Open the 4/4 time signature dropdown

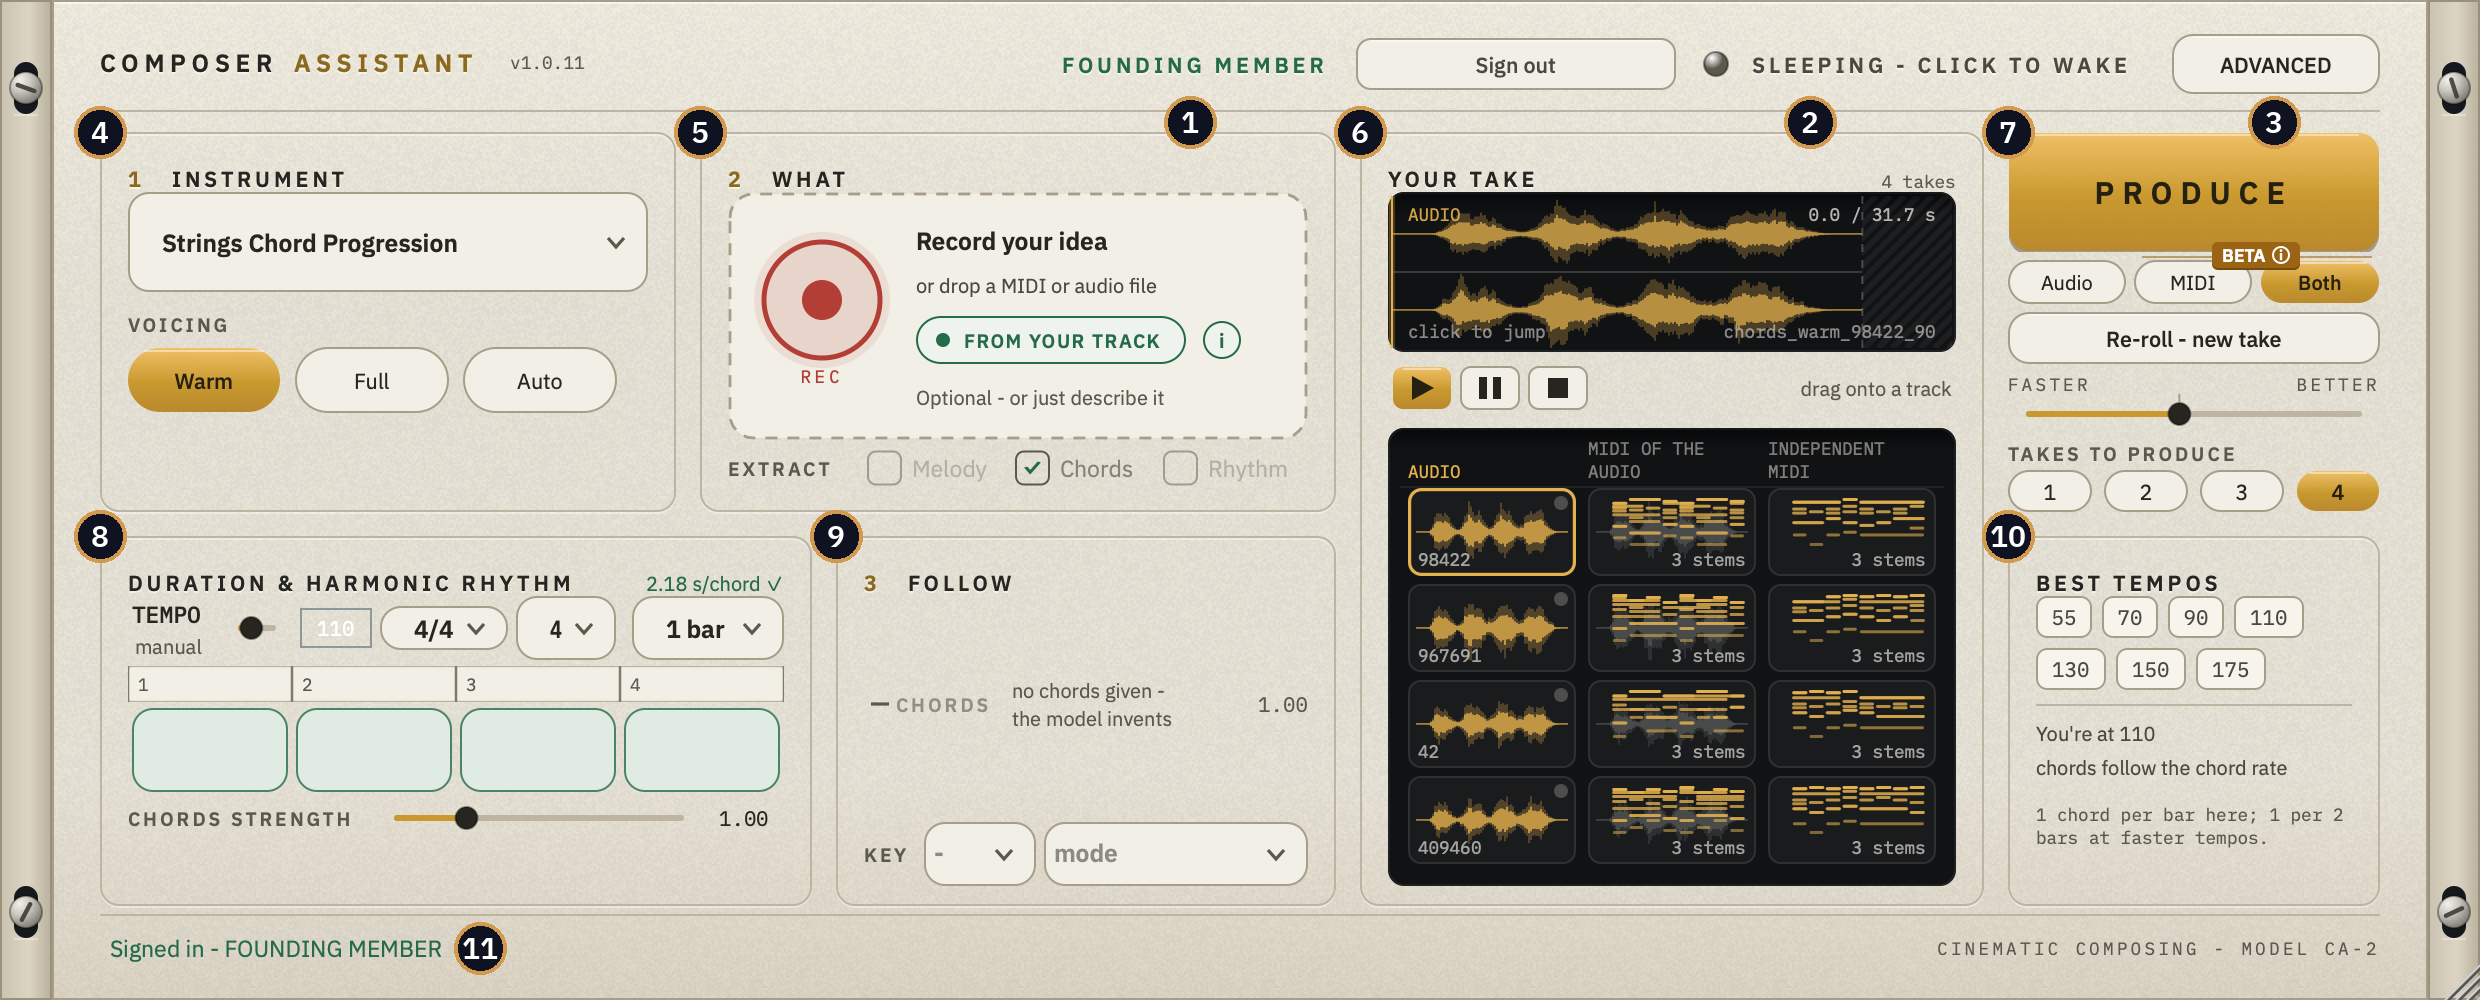[x=444, y=629]
